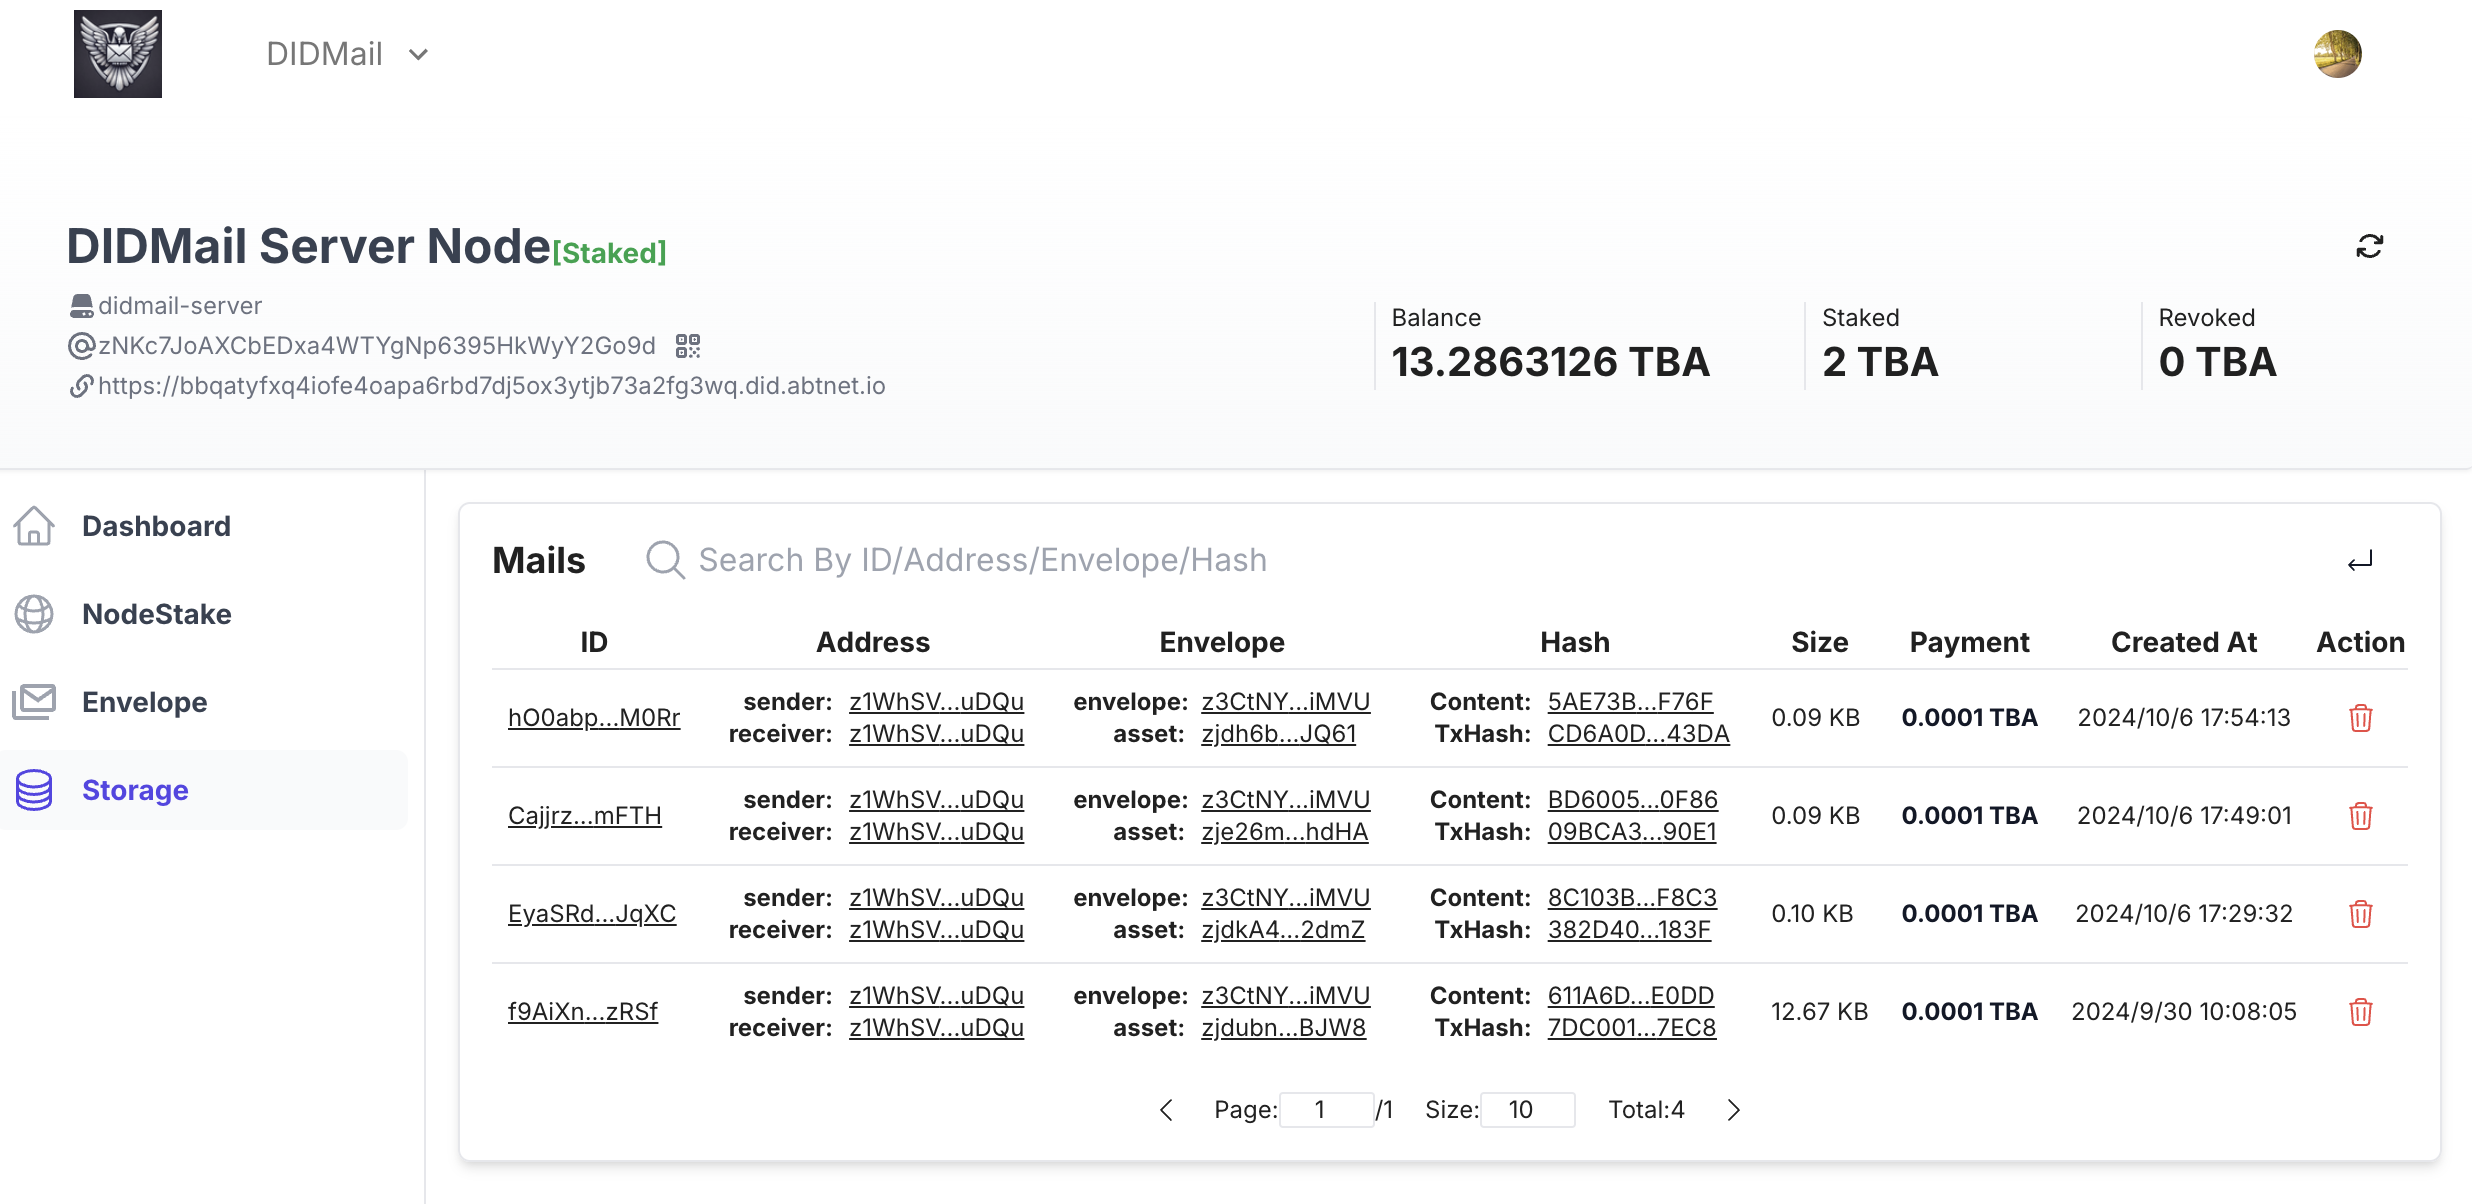Click the enter arrow icon in Mails search
The height and width of the screenshot is (1204, 2472).
point(2360,561)
